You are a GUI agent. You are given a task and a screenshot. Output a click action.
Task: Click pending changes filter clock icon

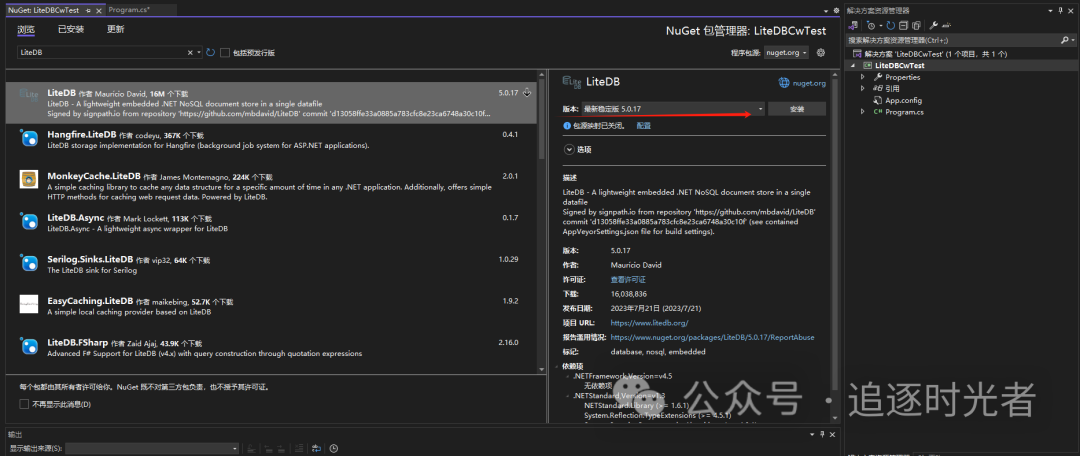click(x=871, y=25)
